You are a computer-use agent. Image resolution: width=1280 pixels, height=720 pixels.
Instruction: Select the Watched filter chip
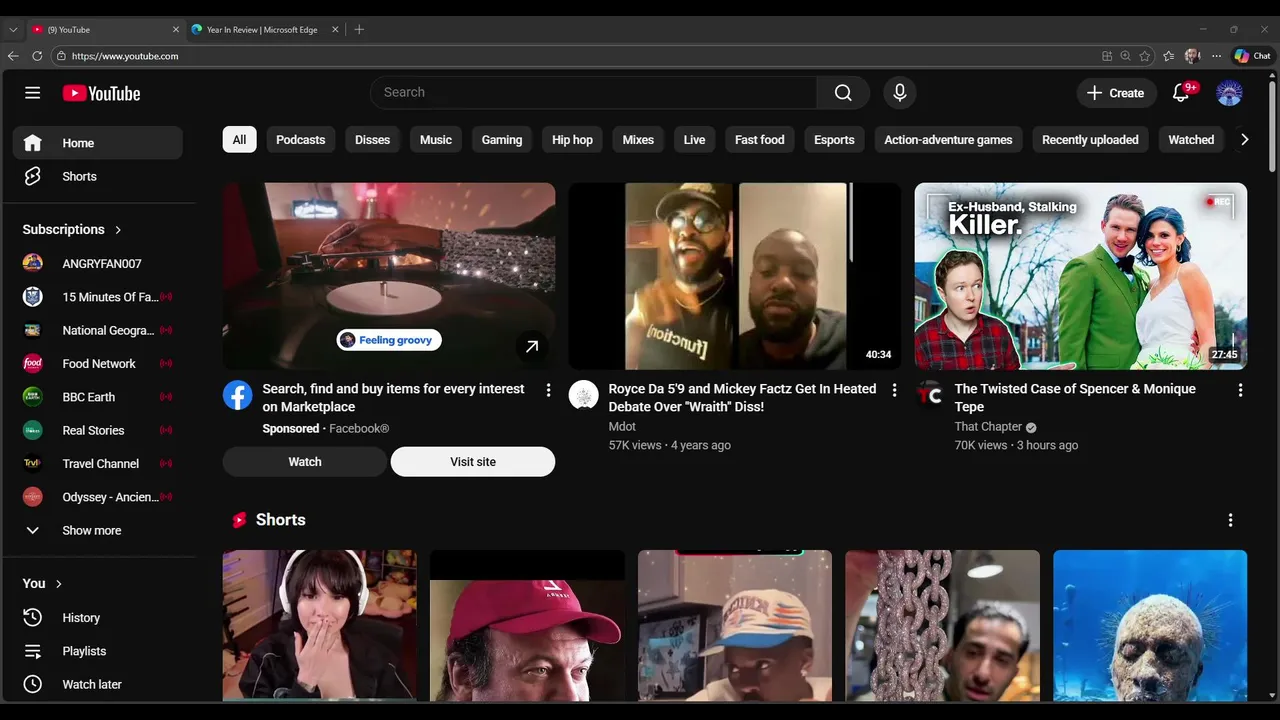pos(1191,140)
